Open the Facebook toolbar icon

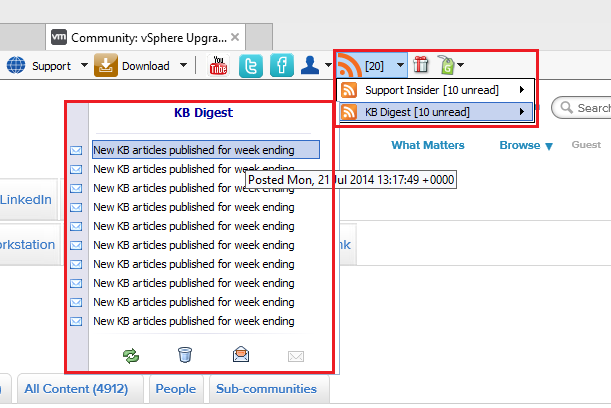click(282, 65)
